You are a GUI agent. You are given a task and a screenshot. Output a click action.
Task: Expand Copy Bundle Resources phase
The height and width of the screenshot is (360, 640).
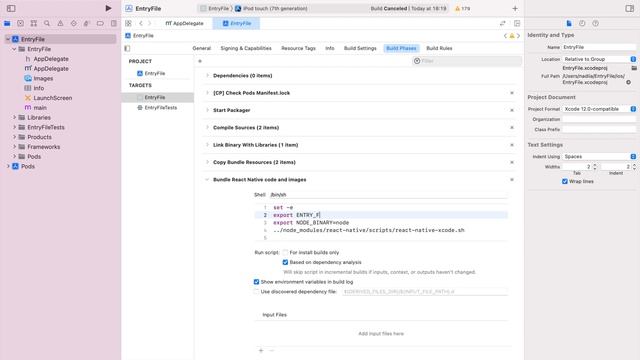pyautogui.click(x=207, y=162)
